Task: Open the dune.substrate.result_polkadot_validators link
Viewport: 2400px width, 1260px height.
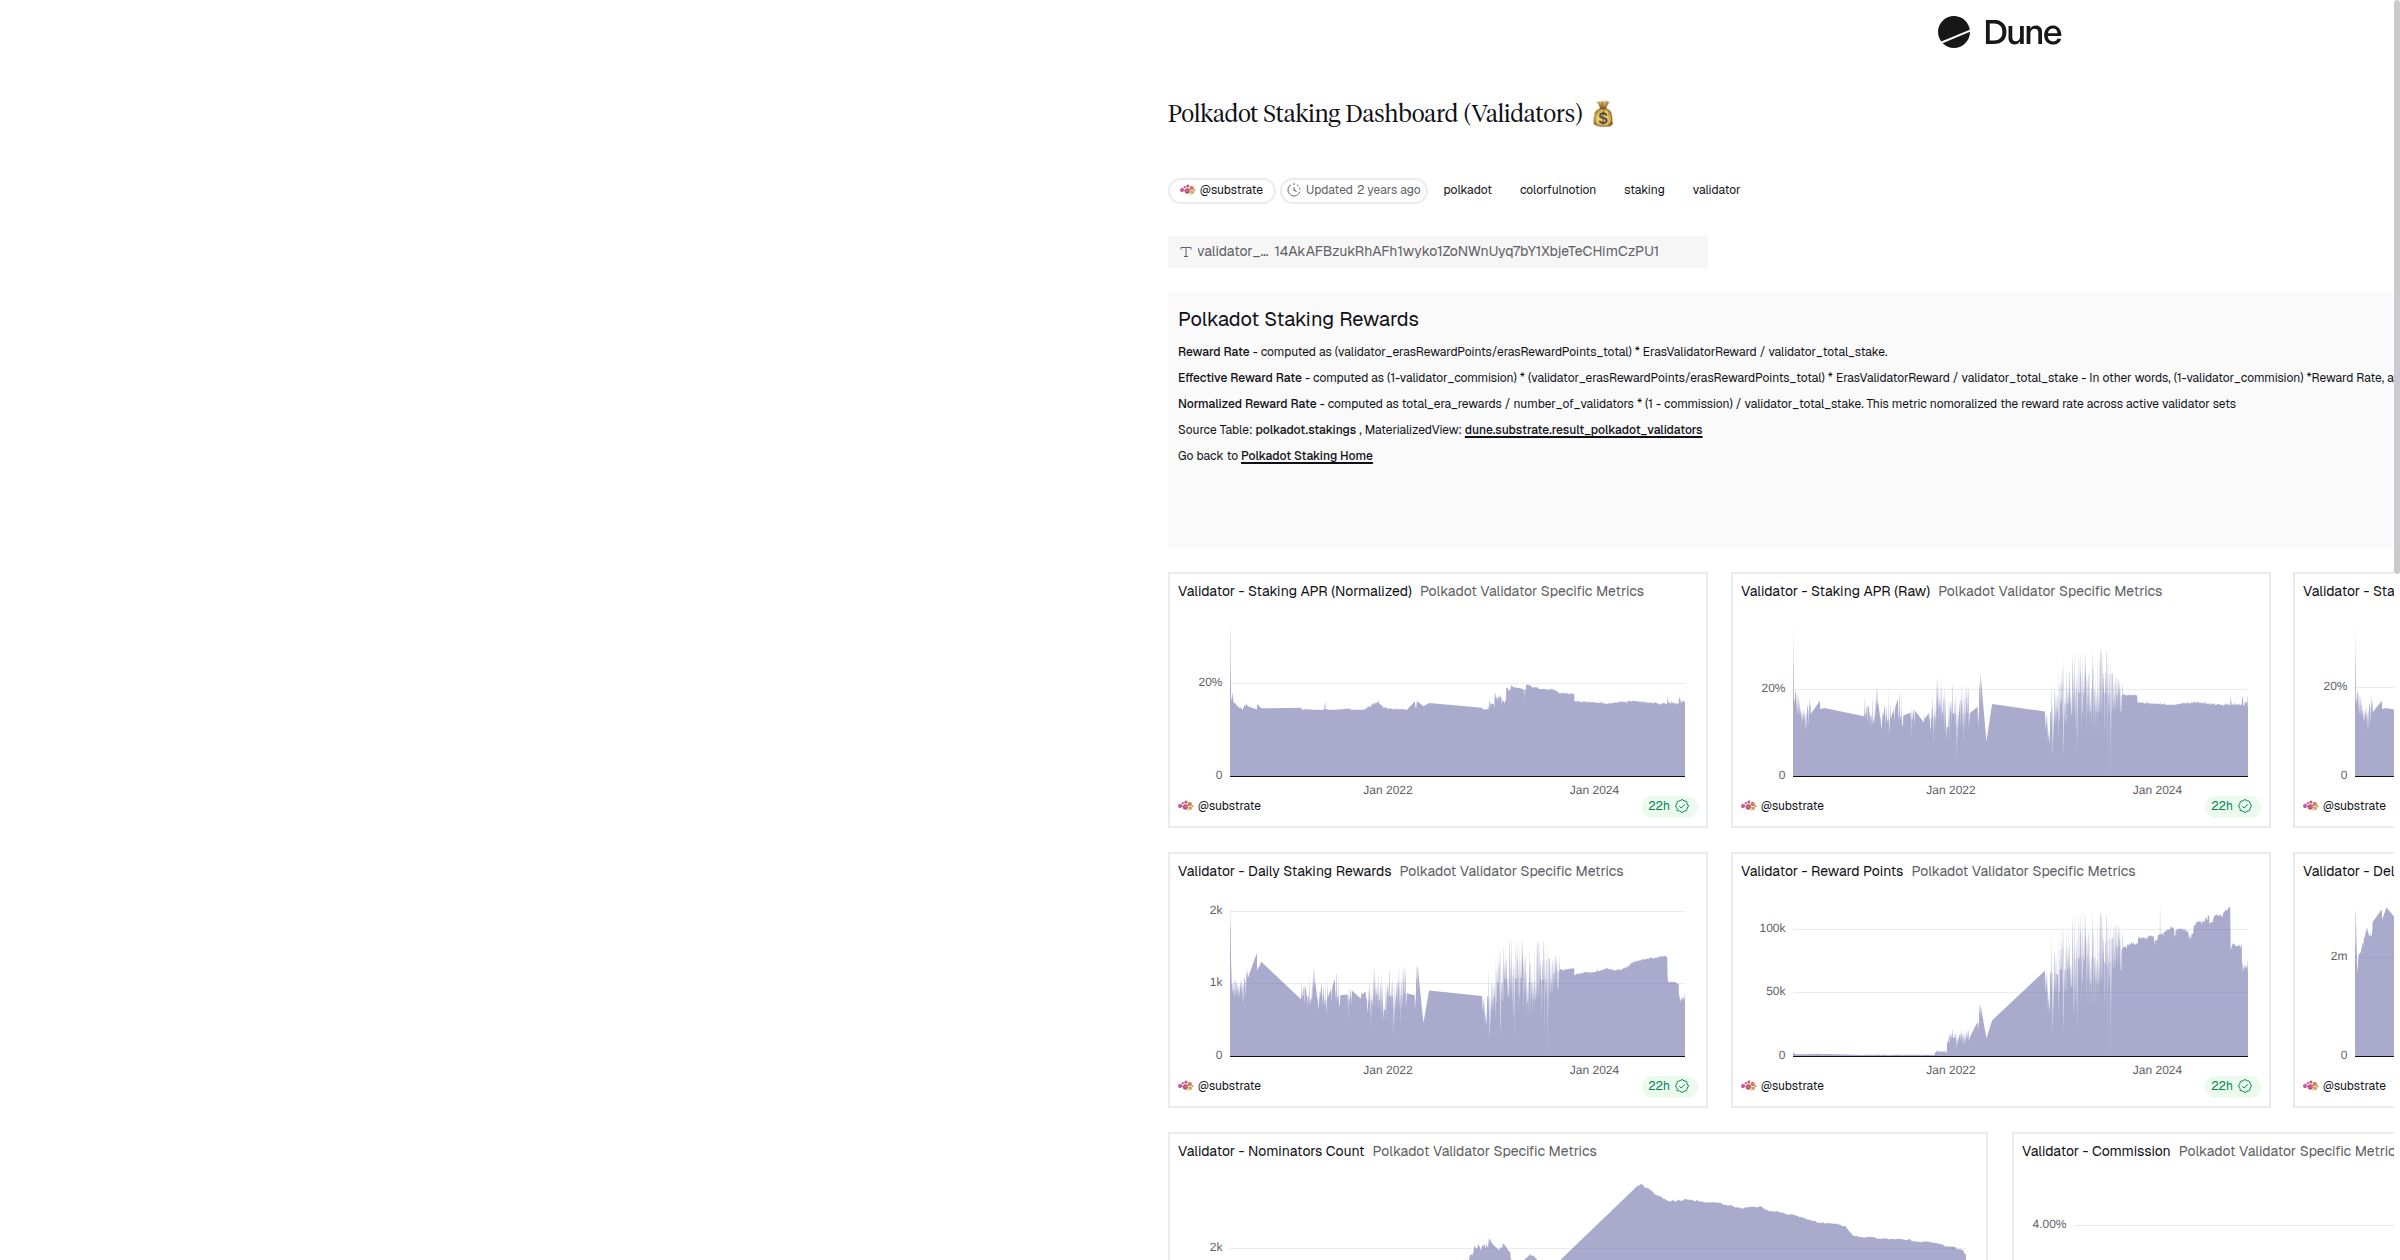Action: pos(1583,429)
